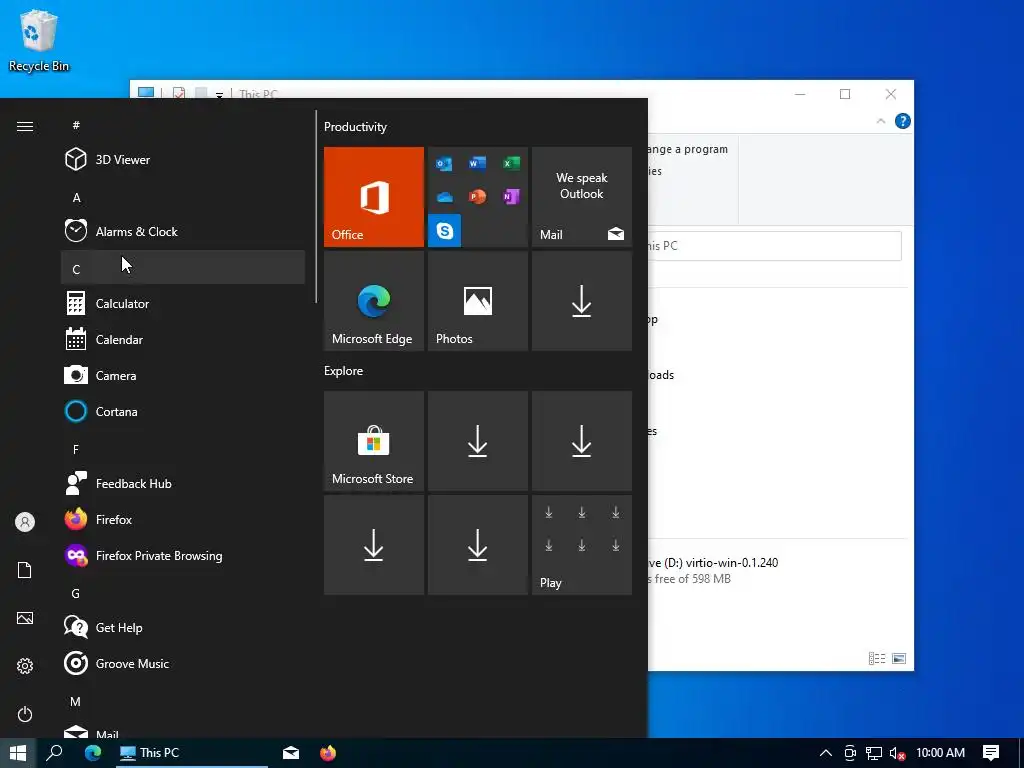The width and height of the screenshot is (1024, 768).
Task: Click the Office tile
Action: 374,197
